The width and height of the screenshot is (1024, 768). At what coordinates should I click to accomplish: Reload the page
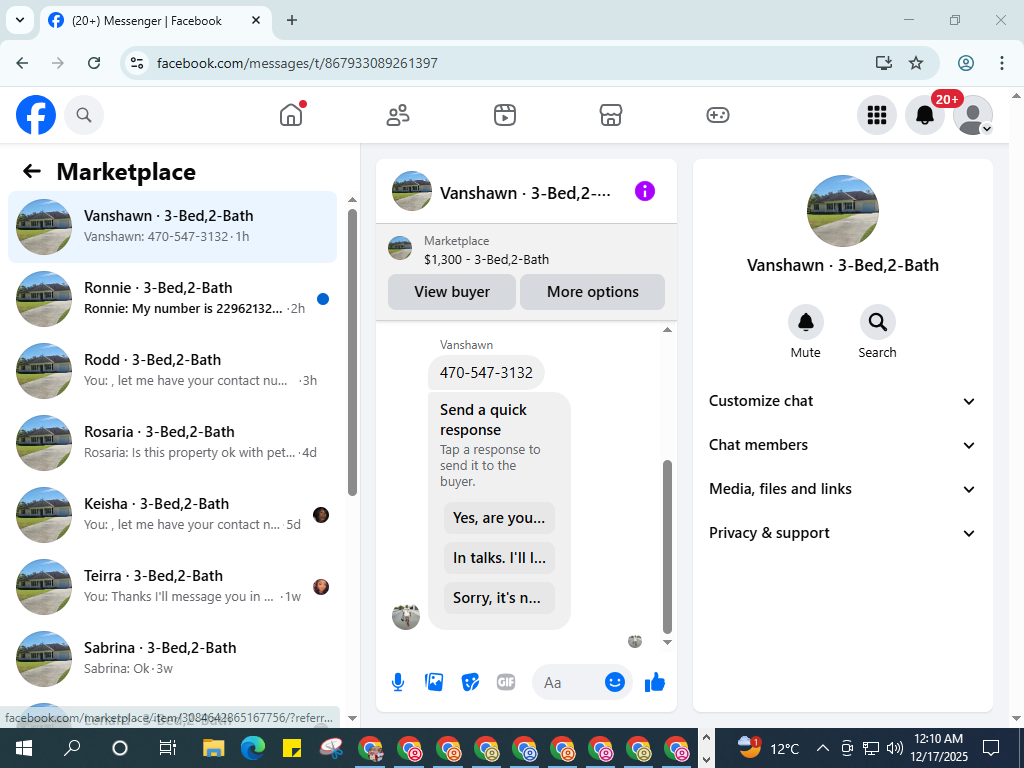(x=94, y=63)
